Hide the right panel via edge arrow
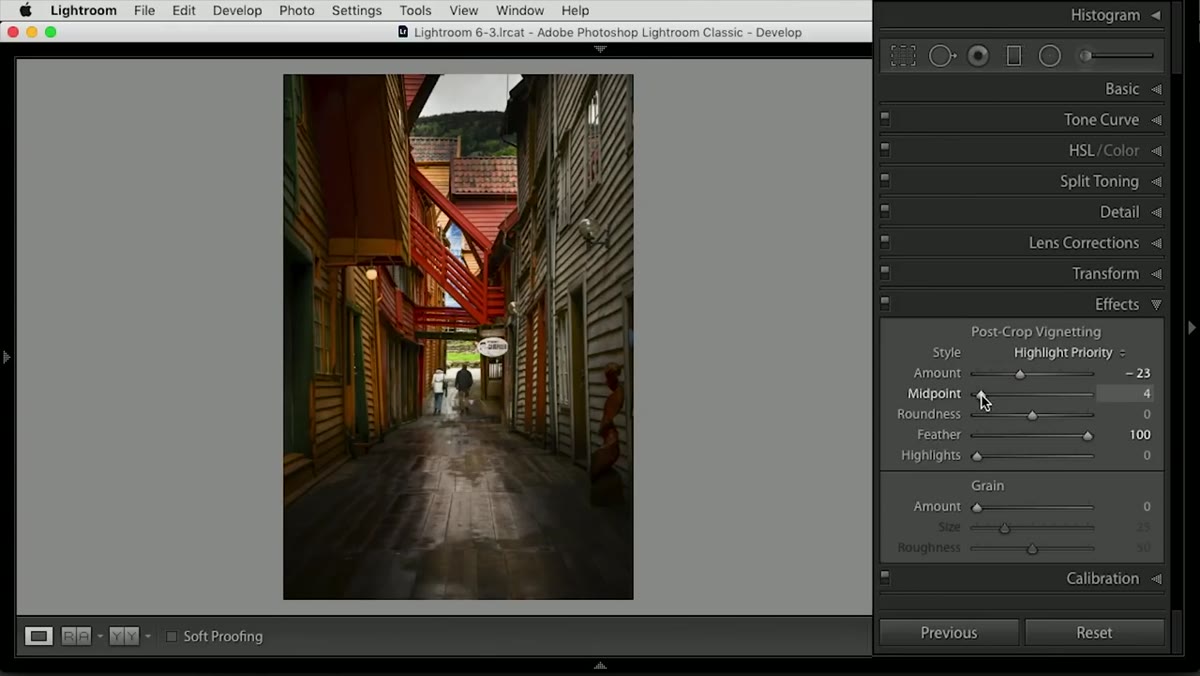1200x676 pixels. click(x=1191, y=327)
